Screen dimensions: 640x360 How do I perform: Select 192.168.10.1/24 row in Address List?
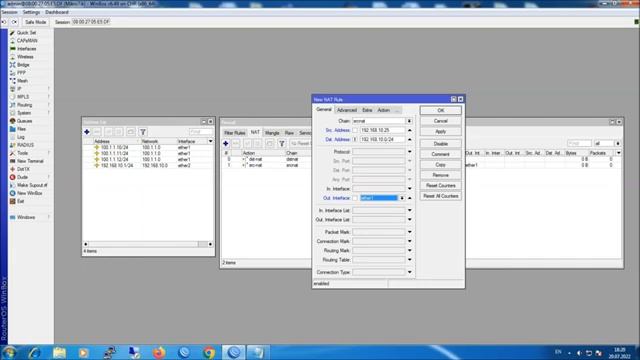point(148,166)
